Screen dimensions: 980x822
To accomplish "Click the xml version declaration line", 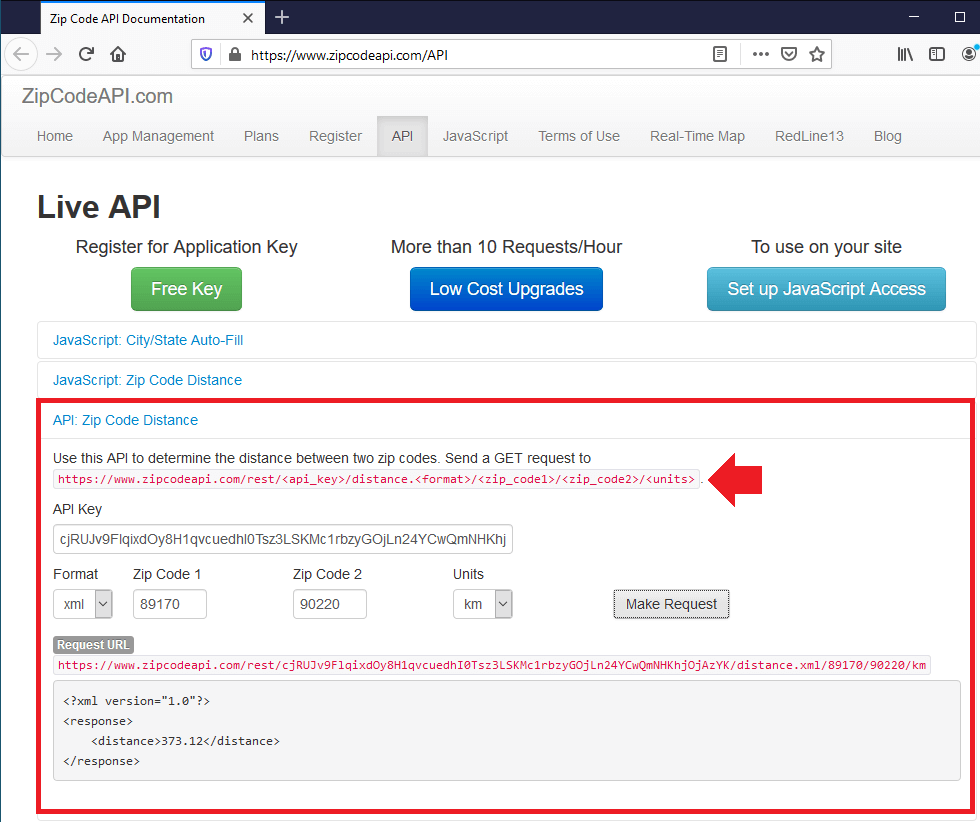I will [x=136, y=701].
